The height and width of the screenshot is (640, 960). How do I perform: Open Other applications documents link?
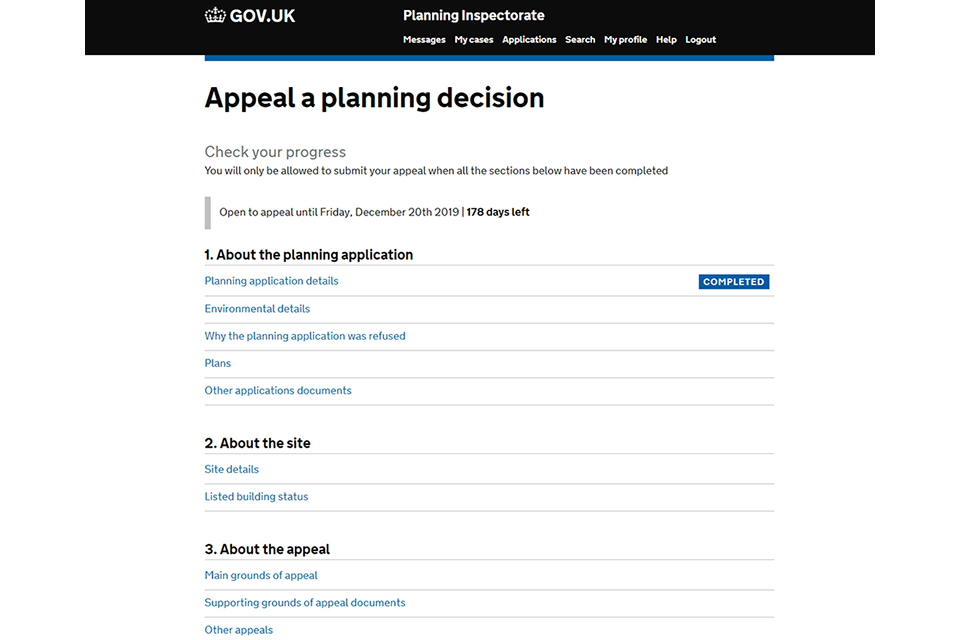coord(278,390)
